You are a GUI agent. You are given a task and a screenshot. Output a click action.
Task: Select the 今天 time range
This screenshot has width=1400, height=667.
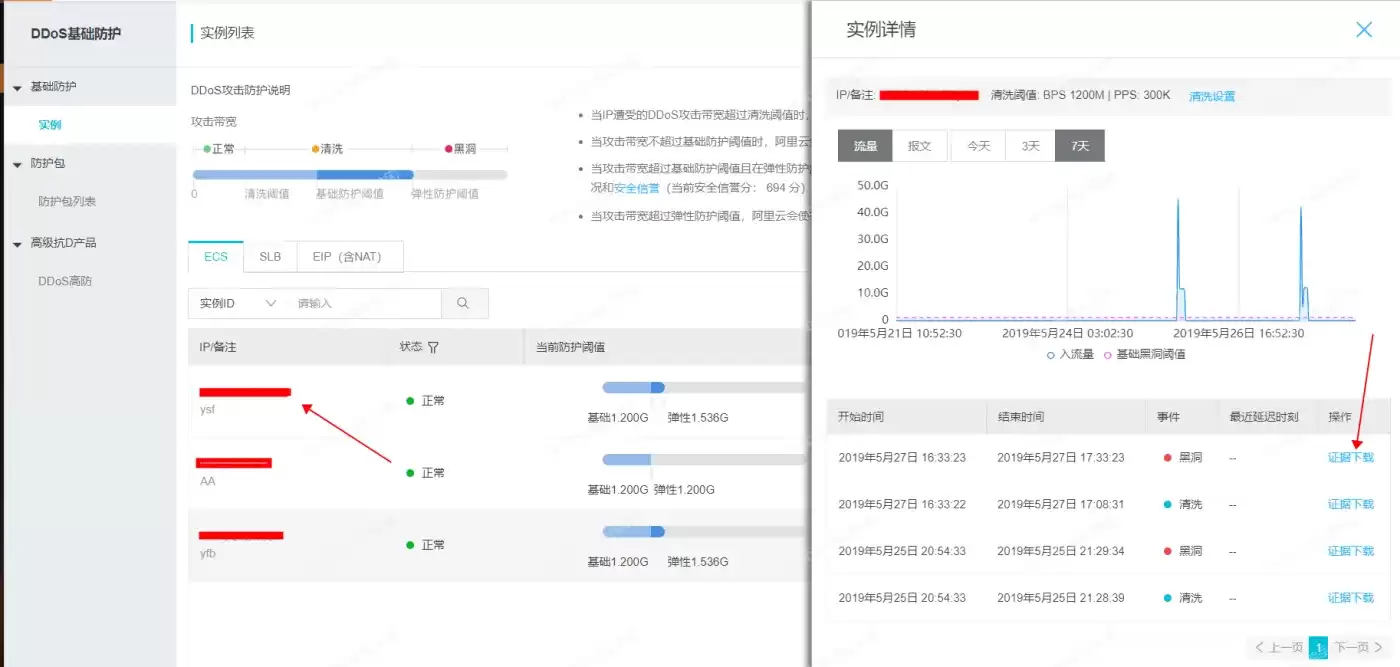pyautogui.click(x=978, y=146)
